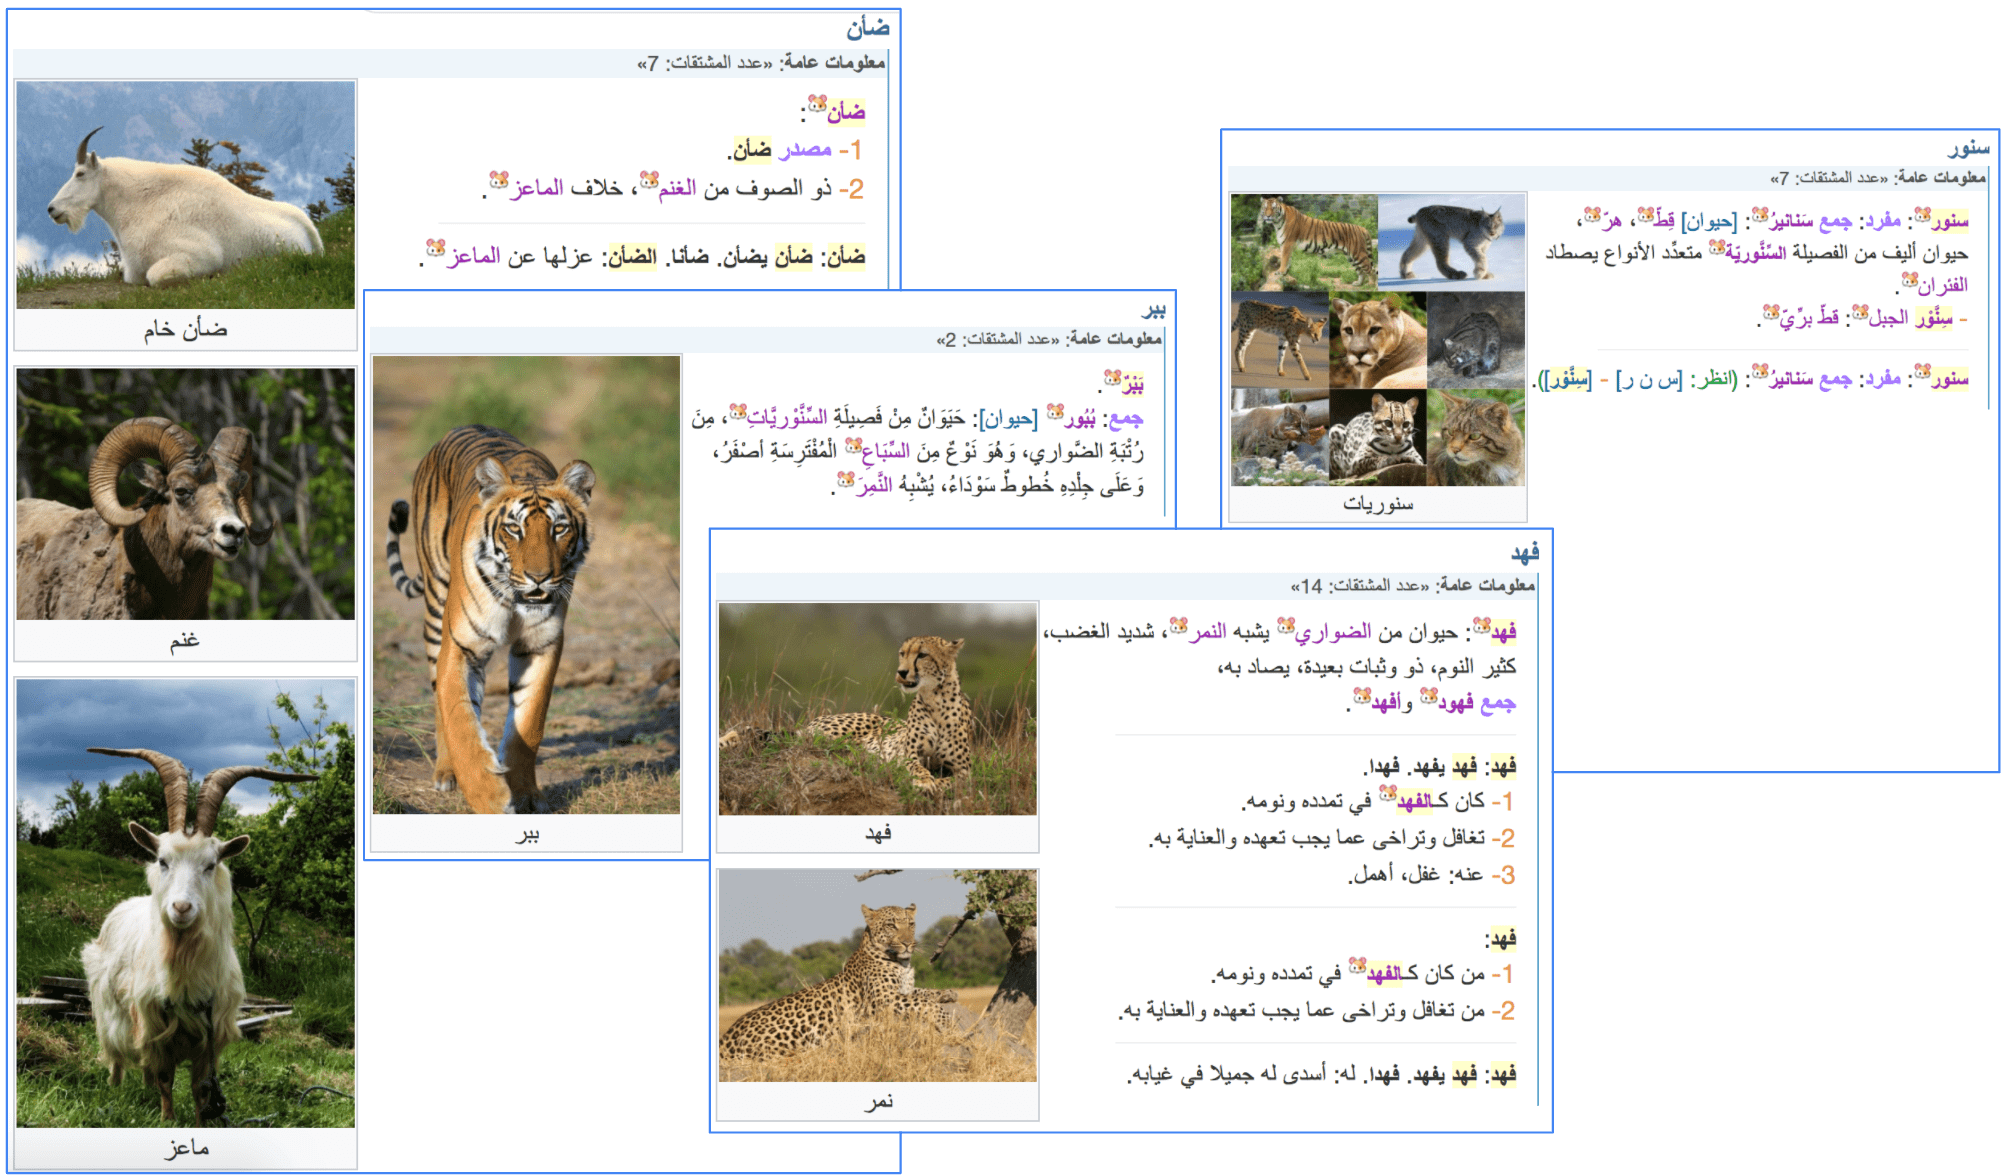The height and width of the screenshot is (1176, 2010).
Task: Click hamster icon after الفئران word
Action: [x=1910, y=279]
